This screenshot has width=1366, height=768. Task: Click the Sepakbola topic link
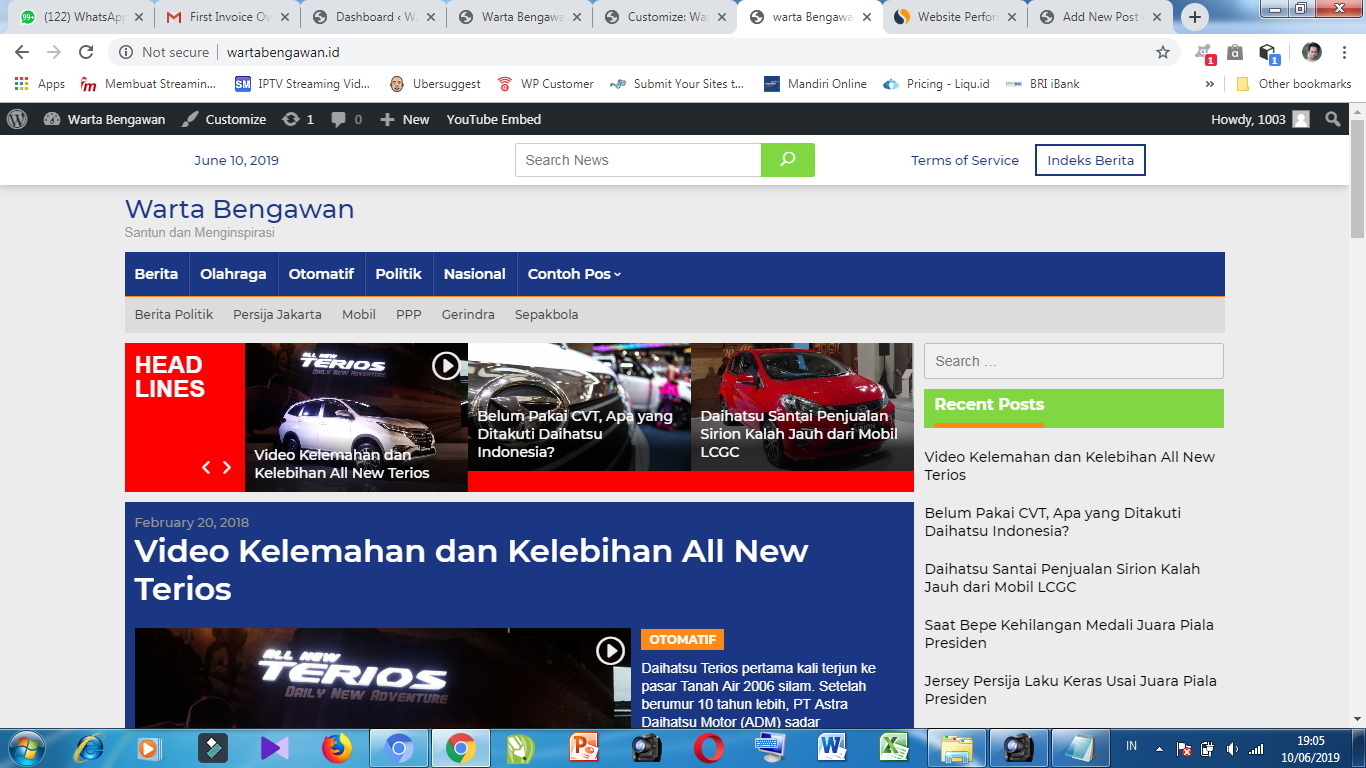547,314
